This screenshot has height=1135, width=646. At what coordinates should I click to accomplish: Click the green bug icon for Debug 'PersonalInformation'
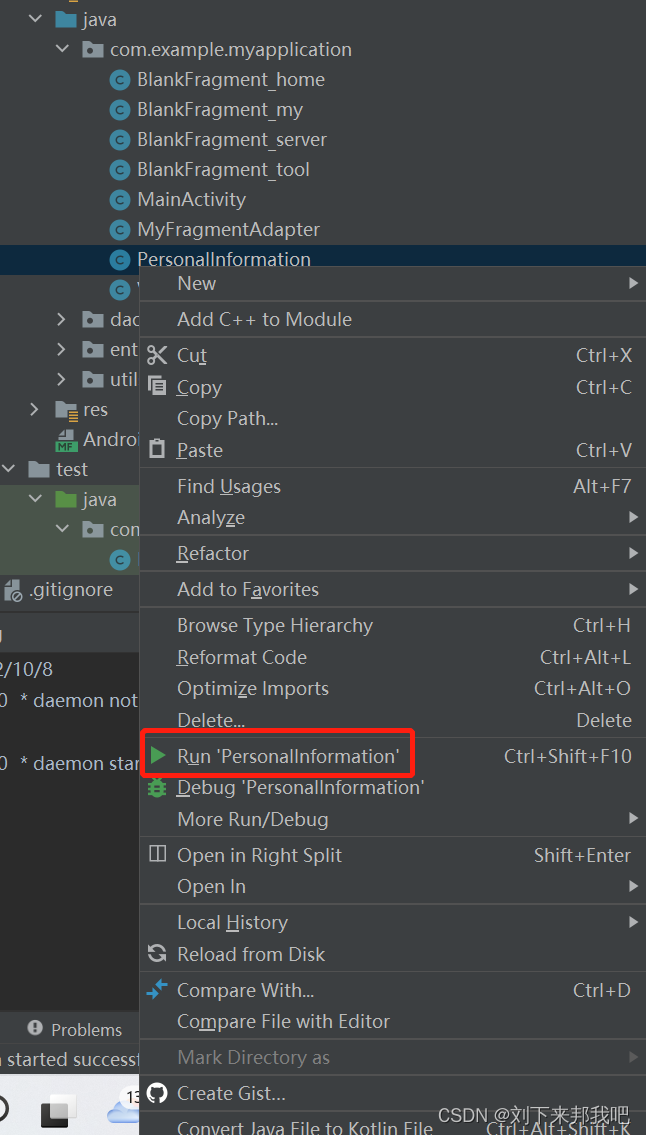pos(157,788)
